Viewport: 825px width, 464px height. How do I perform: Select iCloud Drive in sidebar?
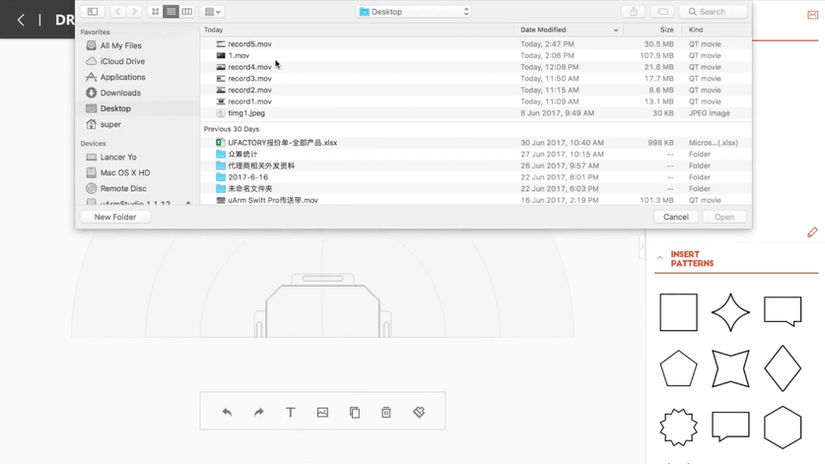point(122,62)
